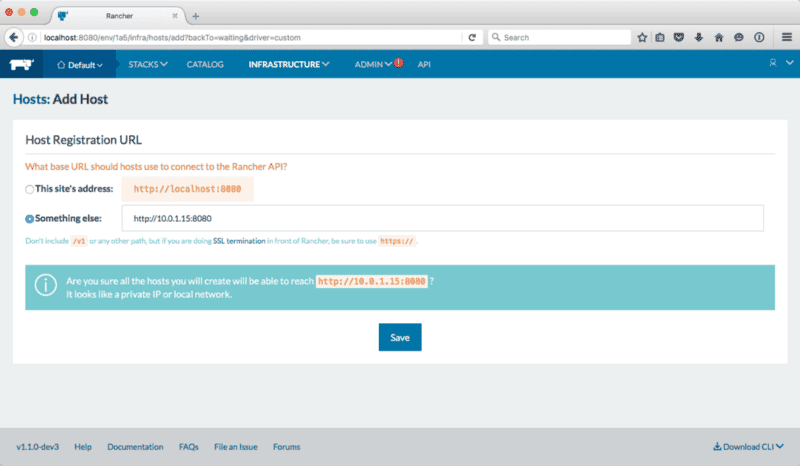800x466 pixels.
Task: Go to the browser home icon
Action: [718, 37]
